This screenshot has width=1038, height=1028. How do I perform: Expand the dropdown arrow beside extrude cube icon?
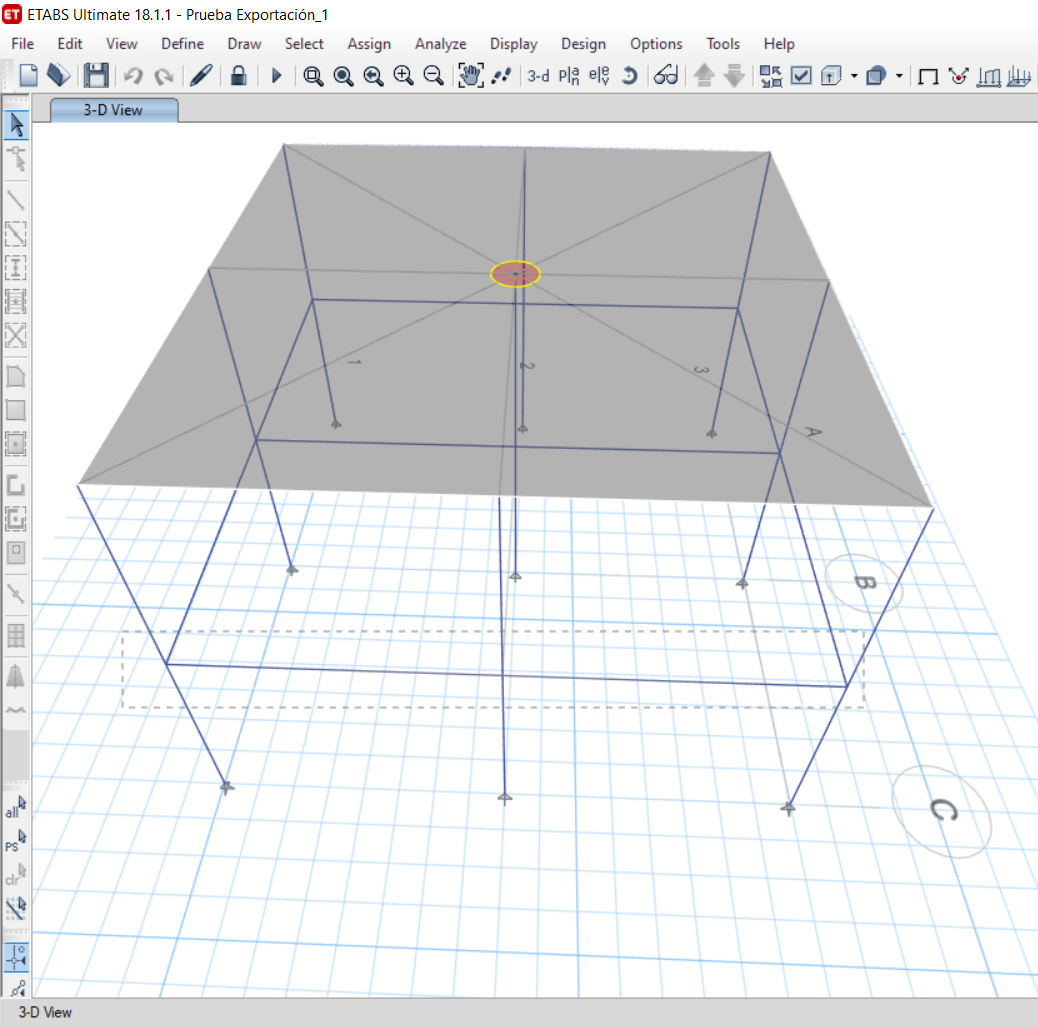[x=854, y=76]
